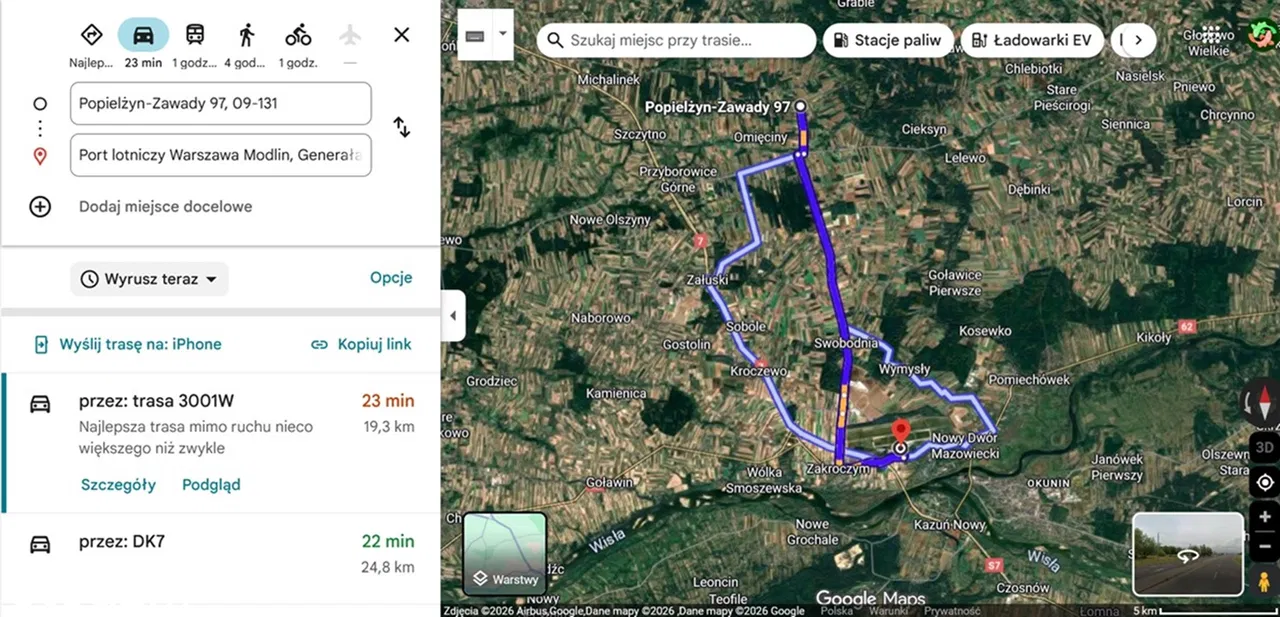Open the Wyrusz teraz departure dropdown
This screenshot has height=617, width=1280.
point(150,279)
